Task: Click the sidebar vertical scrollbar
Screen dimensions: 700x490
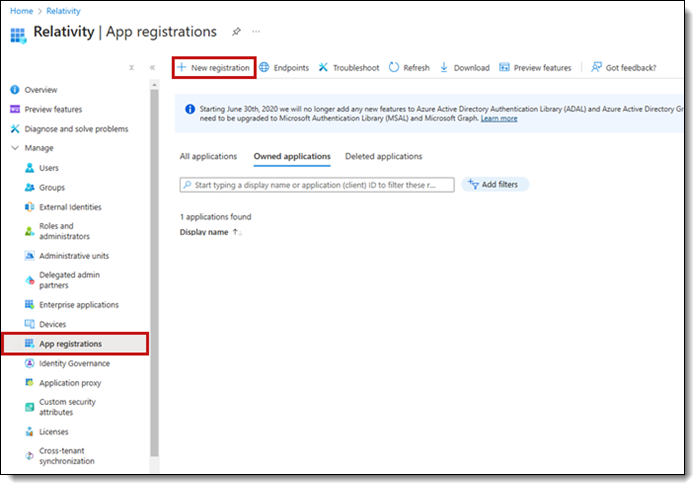Action: [x=154, y=272]
